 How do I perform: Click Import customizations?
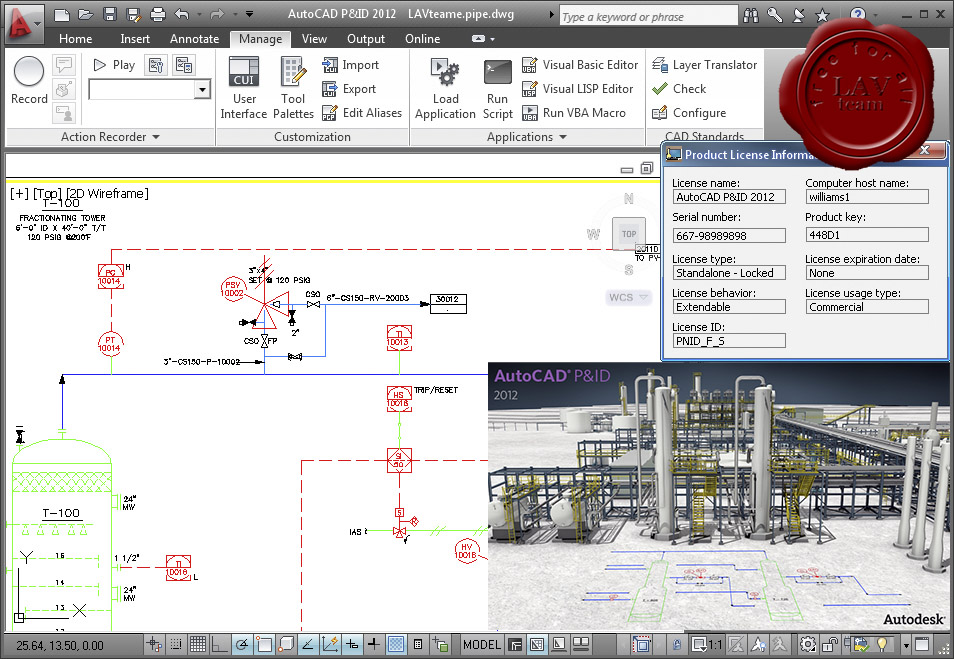point(351,65)
